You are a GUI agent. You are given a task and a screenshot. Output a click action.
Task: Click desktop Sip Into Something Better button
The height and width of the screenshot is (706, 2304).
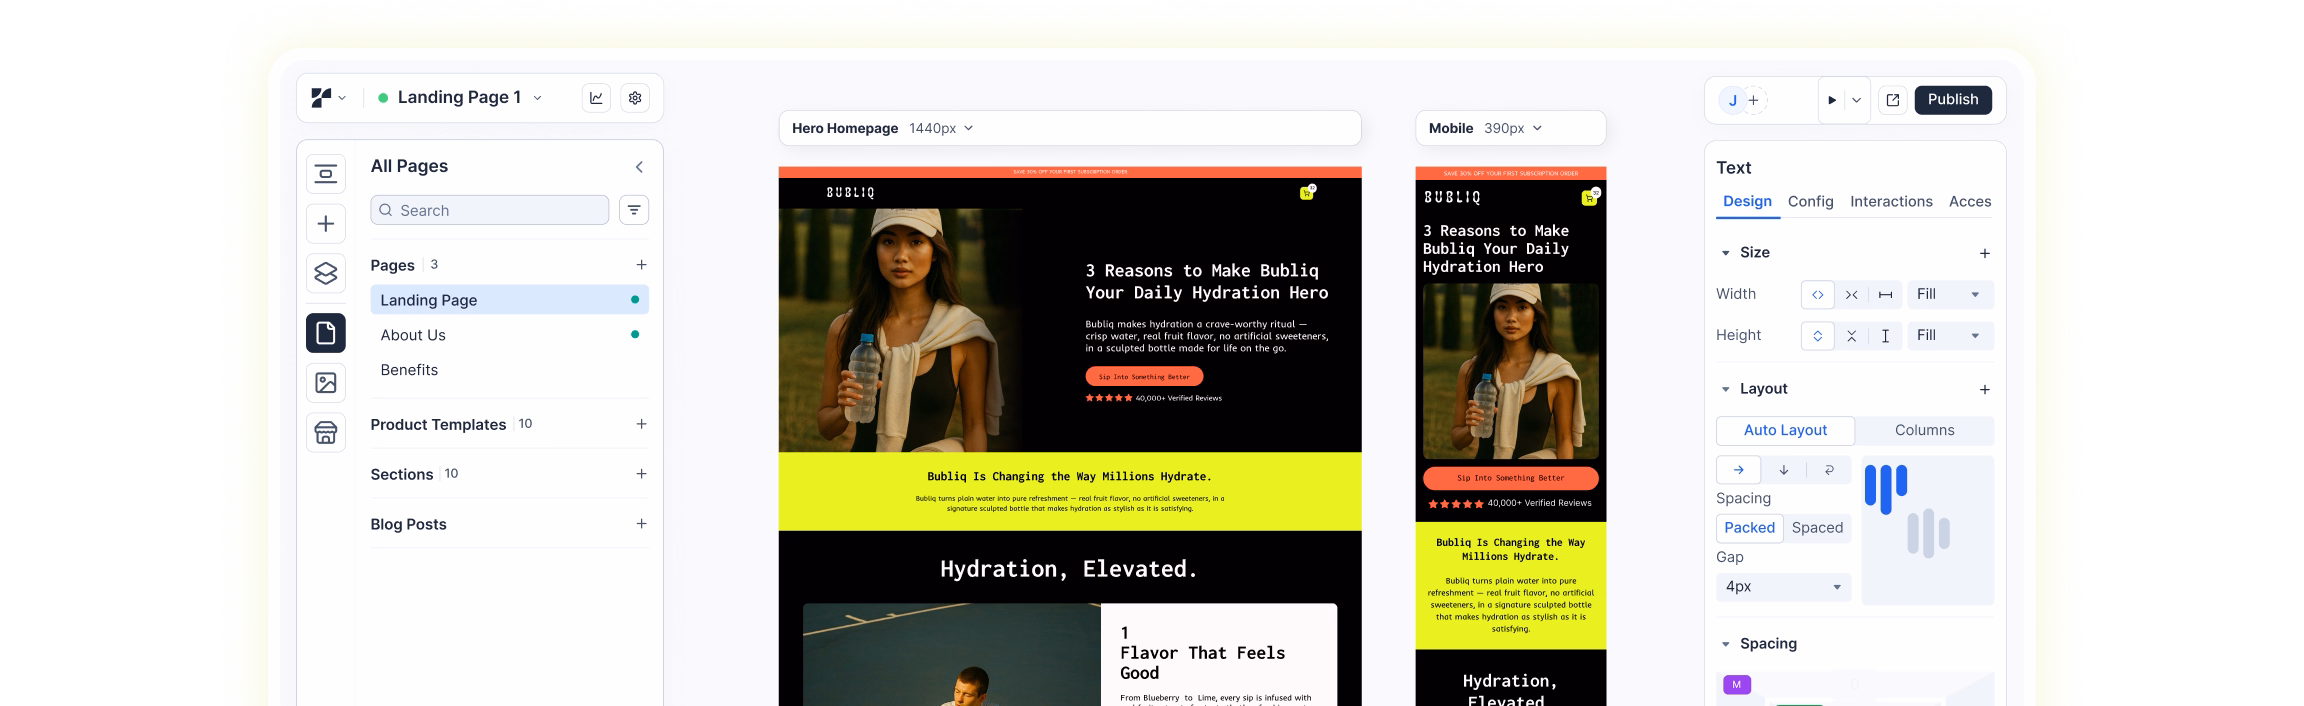tap(1144, 377)
